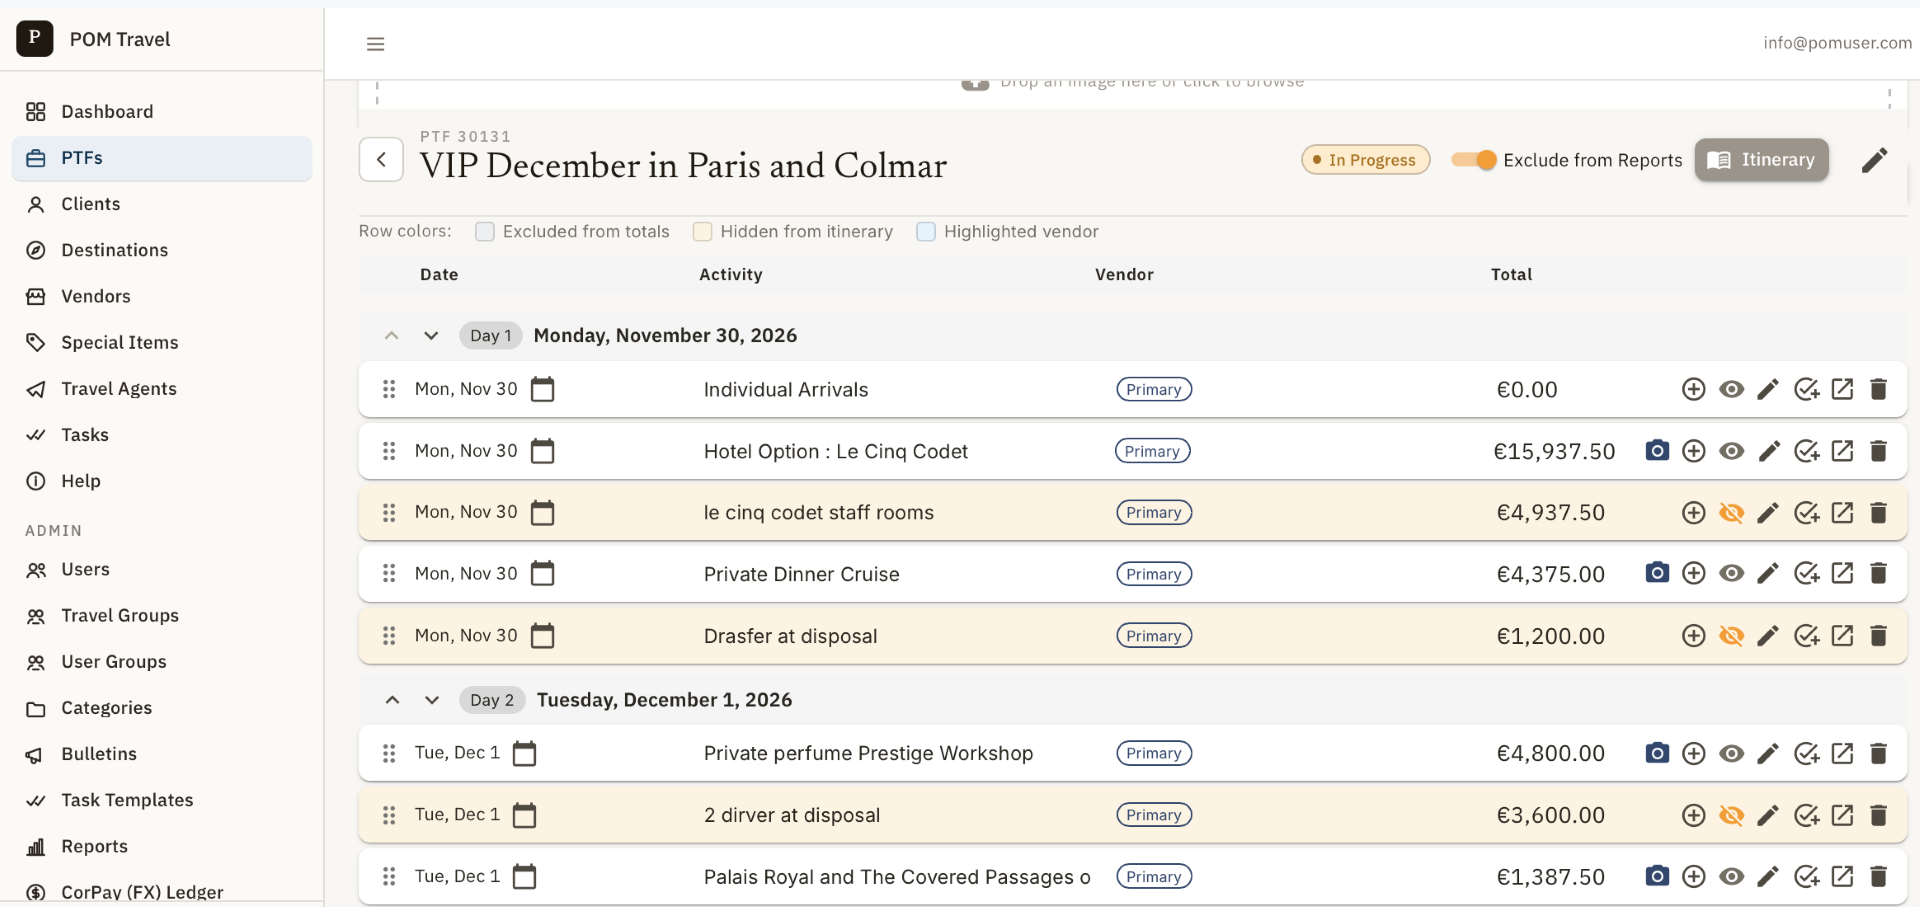Add item to Individual Arrivals row
The image size is (1920, 907).
[1693, 390]
